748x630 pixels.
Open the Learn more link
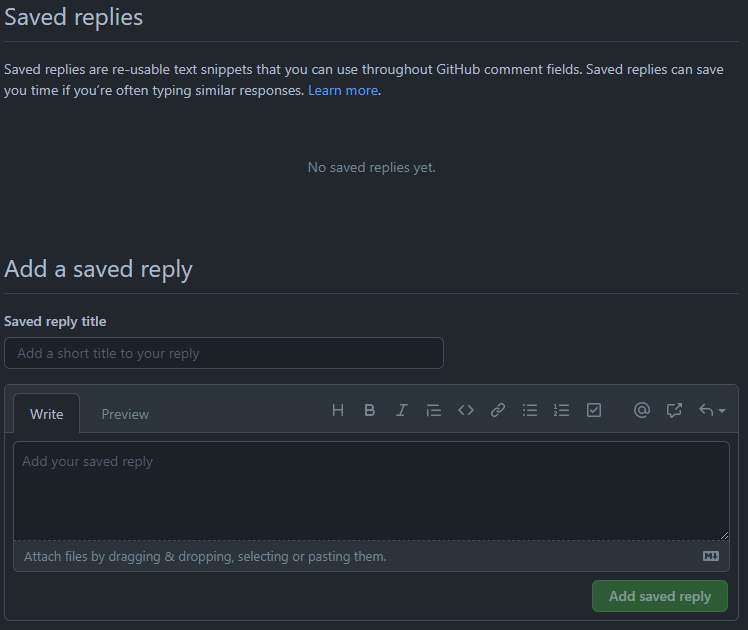(343, 91)
